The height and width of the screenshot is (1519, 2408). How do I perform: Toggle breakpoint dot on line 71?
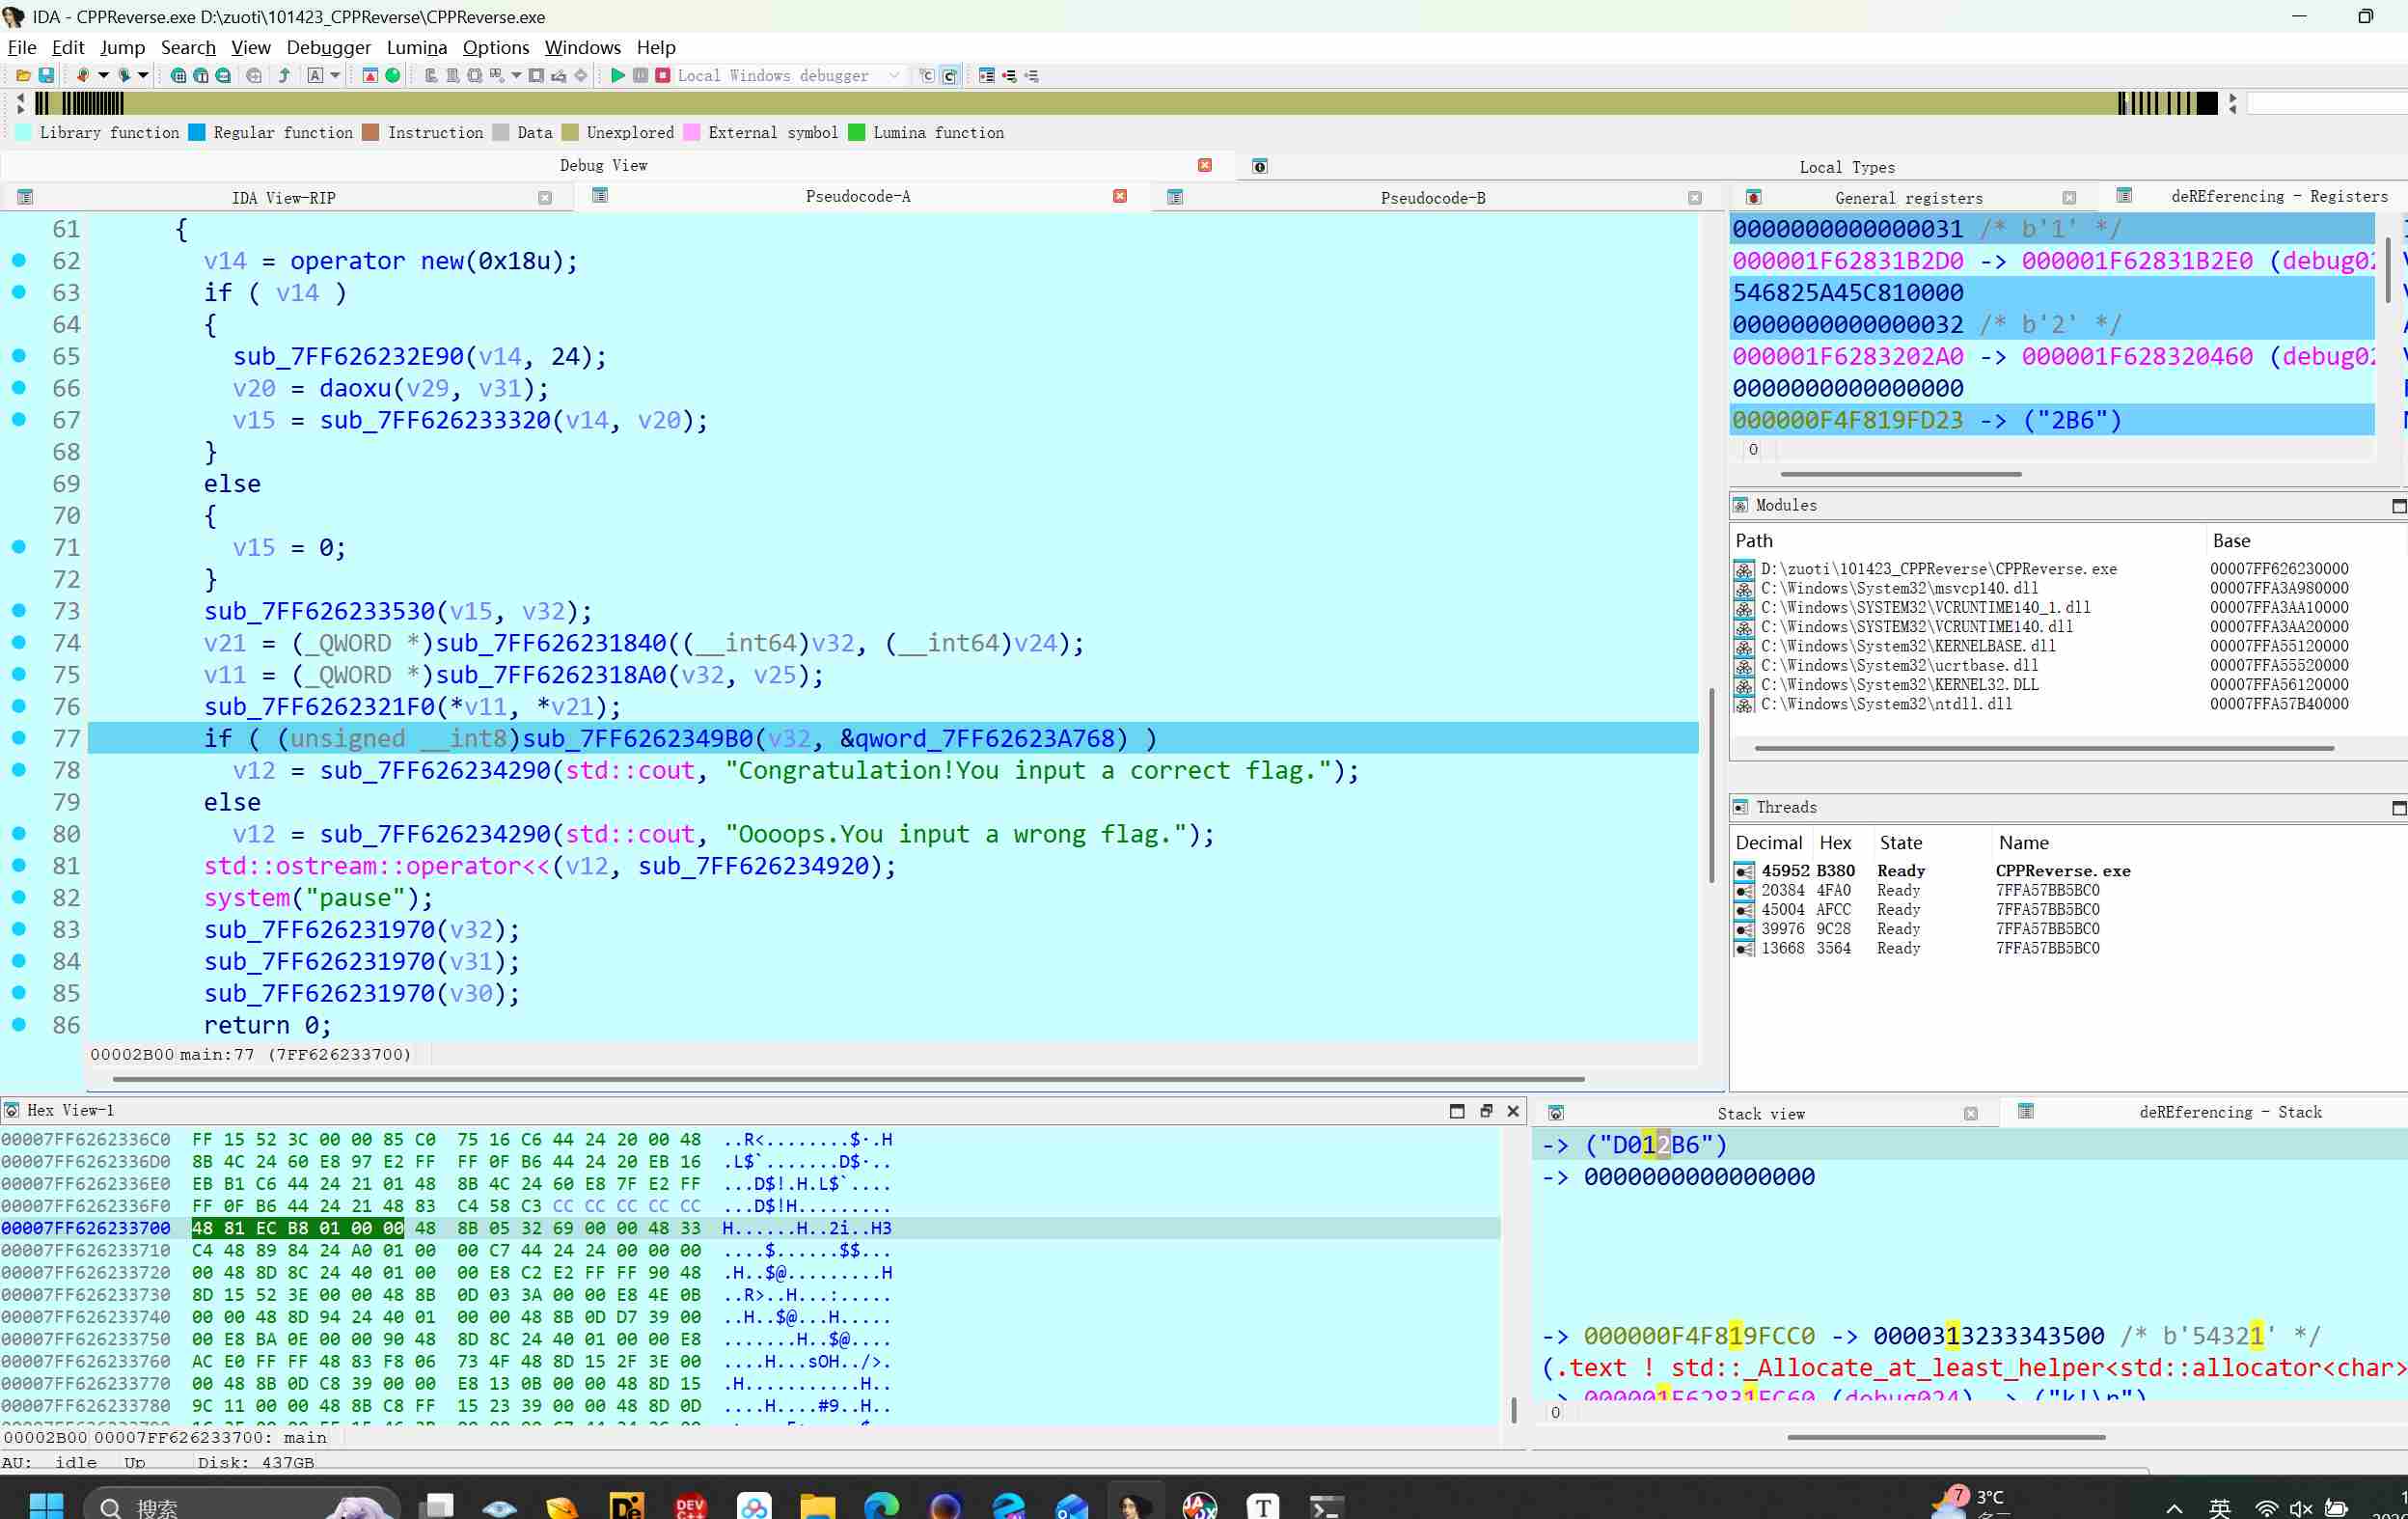click(x=19, y=547)
